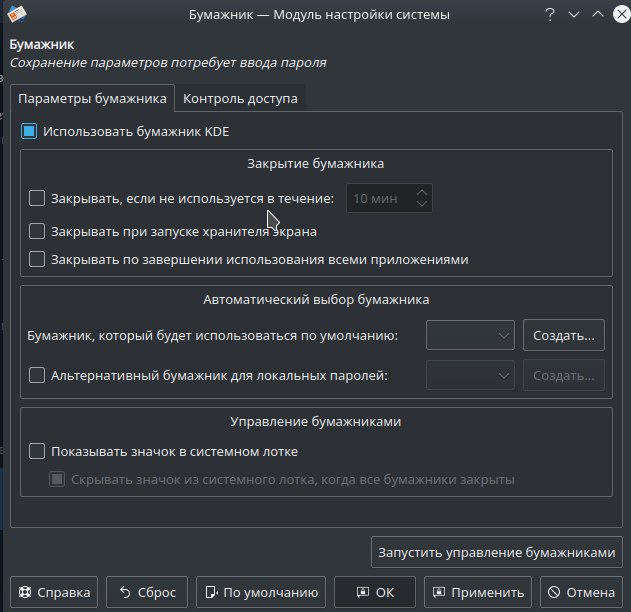Check Закрывать при запуске хранителя экрана
The width and height of the screenshot is (631, 612).
37,231
